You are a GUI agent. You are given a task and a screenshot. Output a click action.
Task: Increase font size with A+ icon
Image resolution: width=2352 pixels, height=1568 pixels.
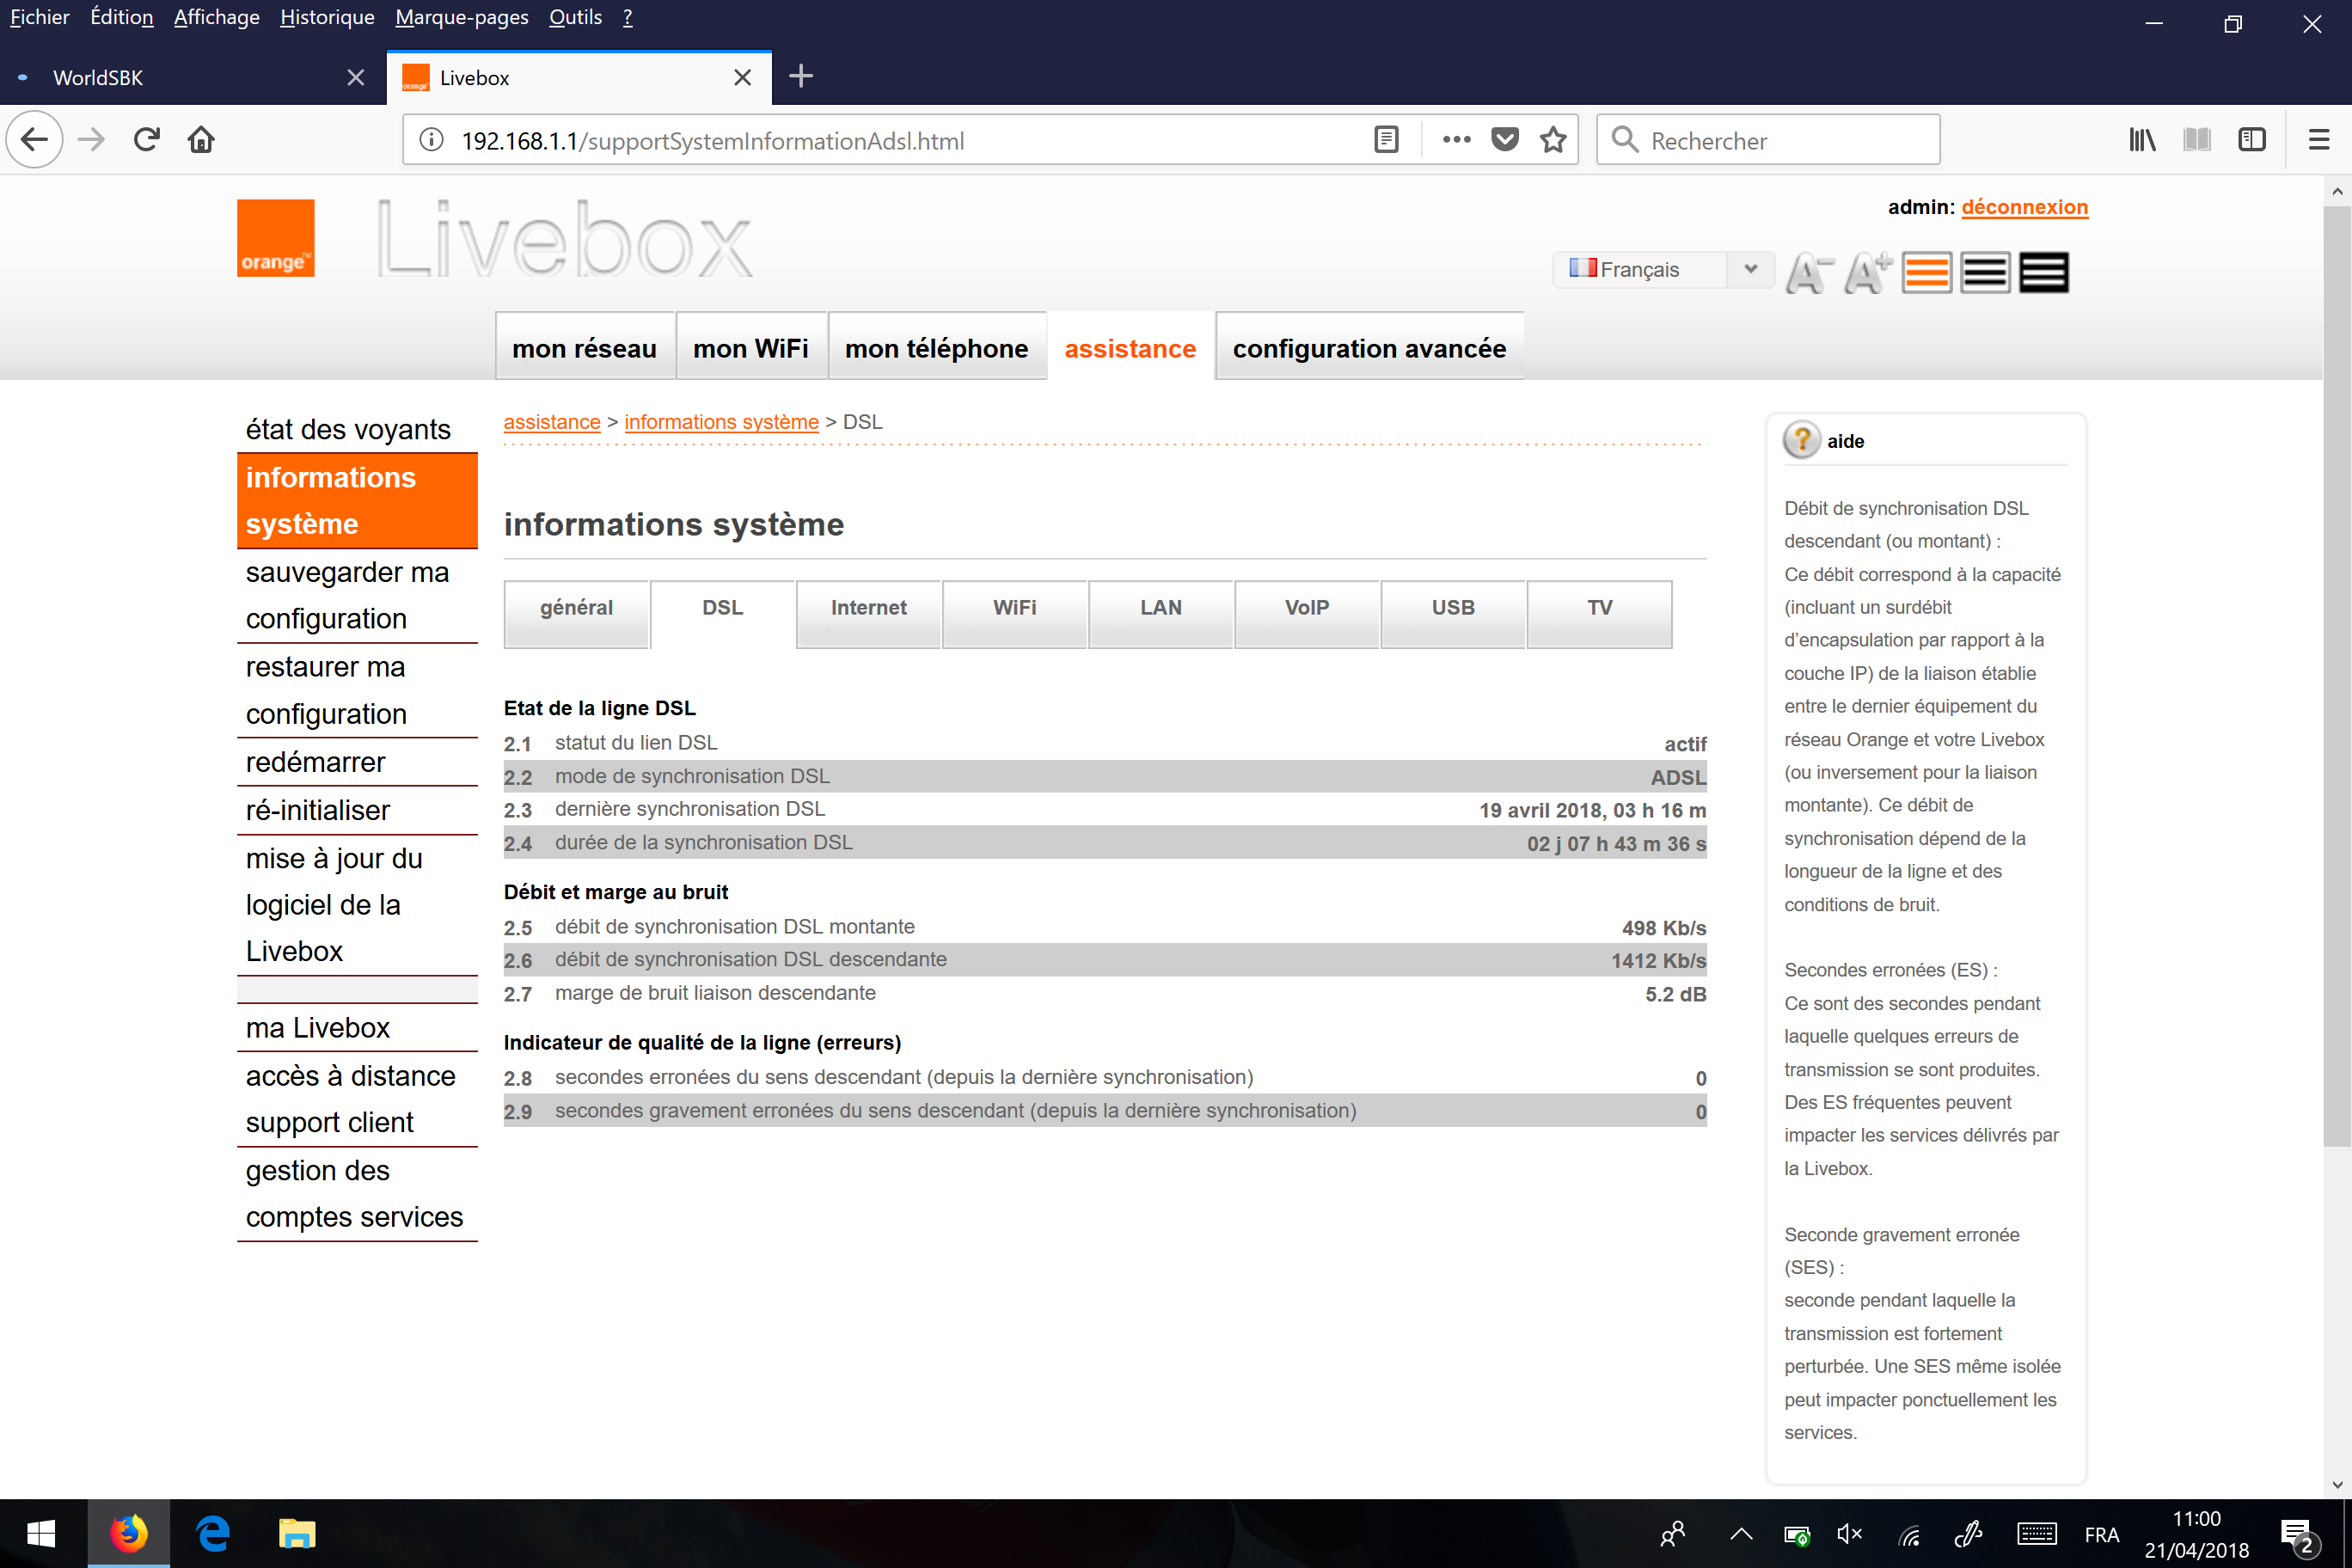[1866, 272]
